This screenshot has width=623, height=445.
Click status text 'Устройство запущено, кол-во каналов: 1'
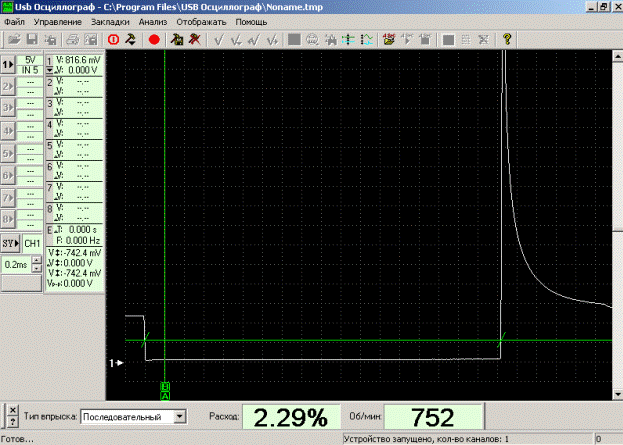[x=426, y=439]
